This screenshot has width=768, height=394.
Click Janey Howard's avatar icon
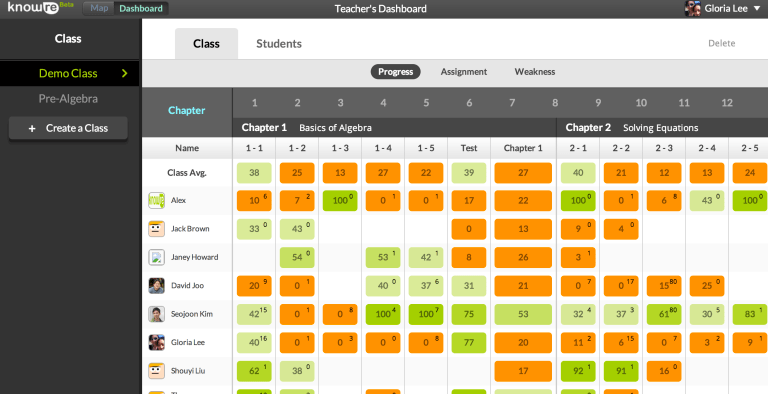tap(156, 257)
